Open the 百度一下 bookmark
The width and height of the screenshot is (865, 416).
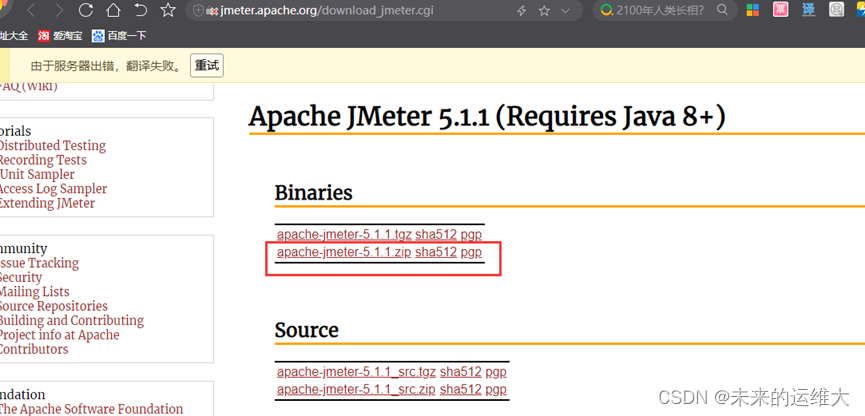(x=119, y=36)
